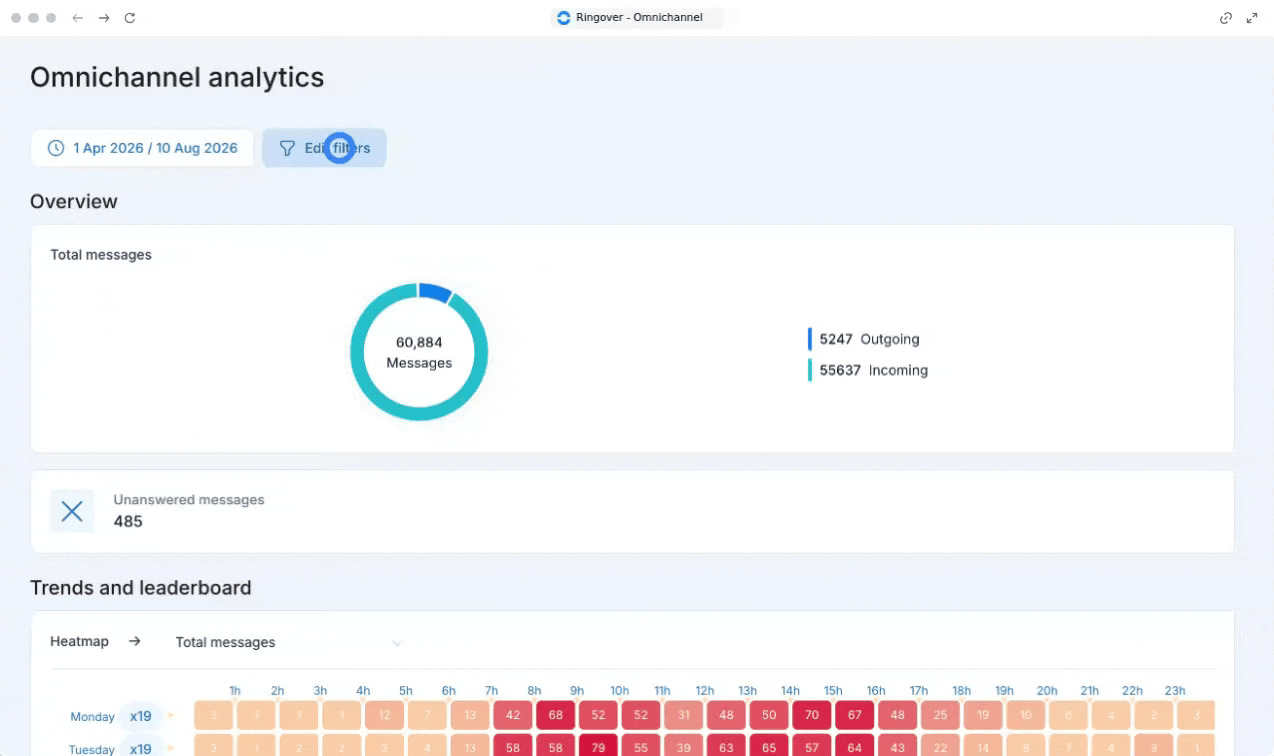Click the Total messages card title
The image size is (1274, 756).
point(101,255)
